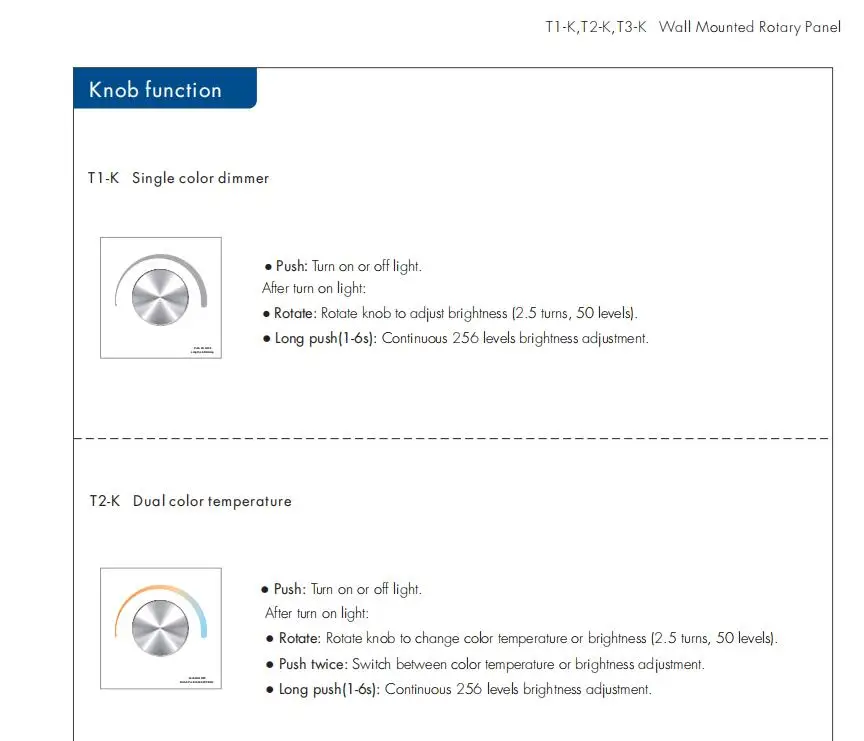Select the T1-K dimmer panel image
This screenshot has height=741, width=864.
[161, 298]
